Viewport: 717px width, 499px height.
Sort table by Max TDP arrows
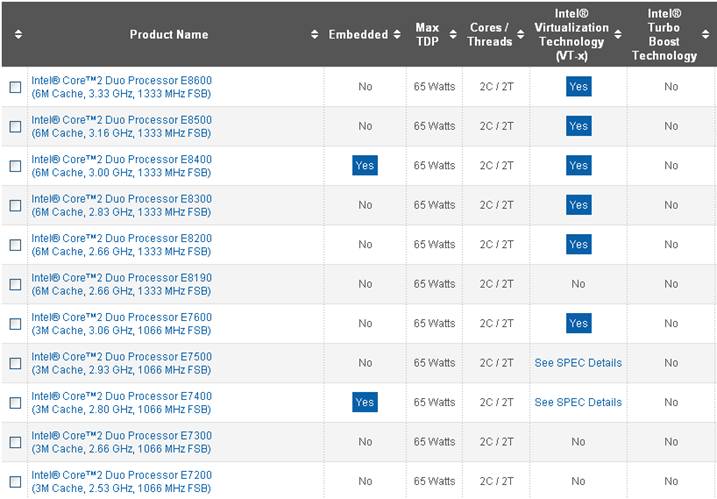click(x=453, y=34)
